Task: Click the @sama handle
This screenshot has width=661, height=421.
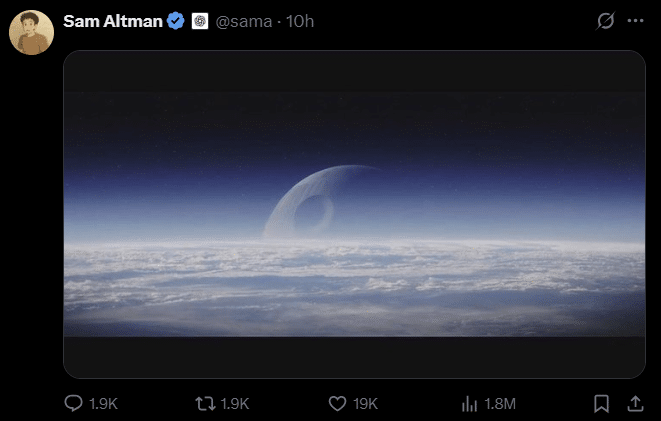Action: (x=244, y=21)
